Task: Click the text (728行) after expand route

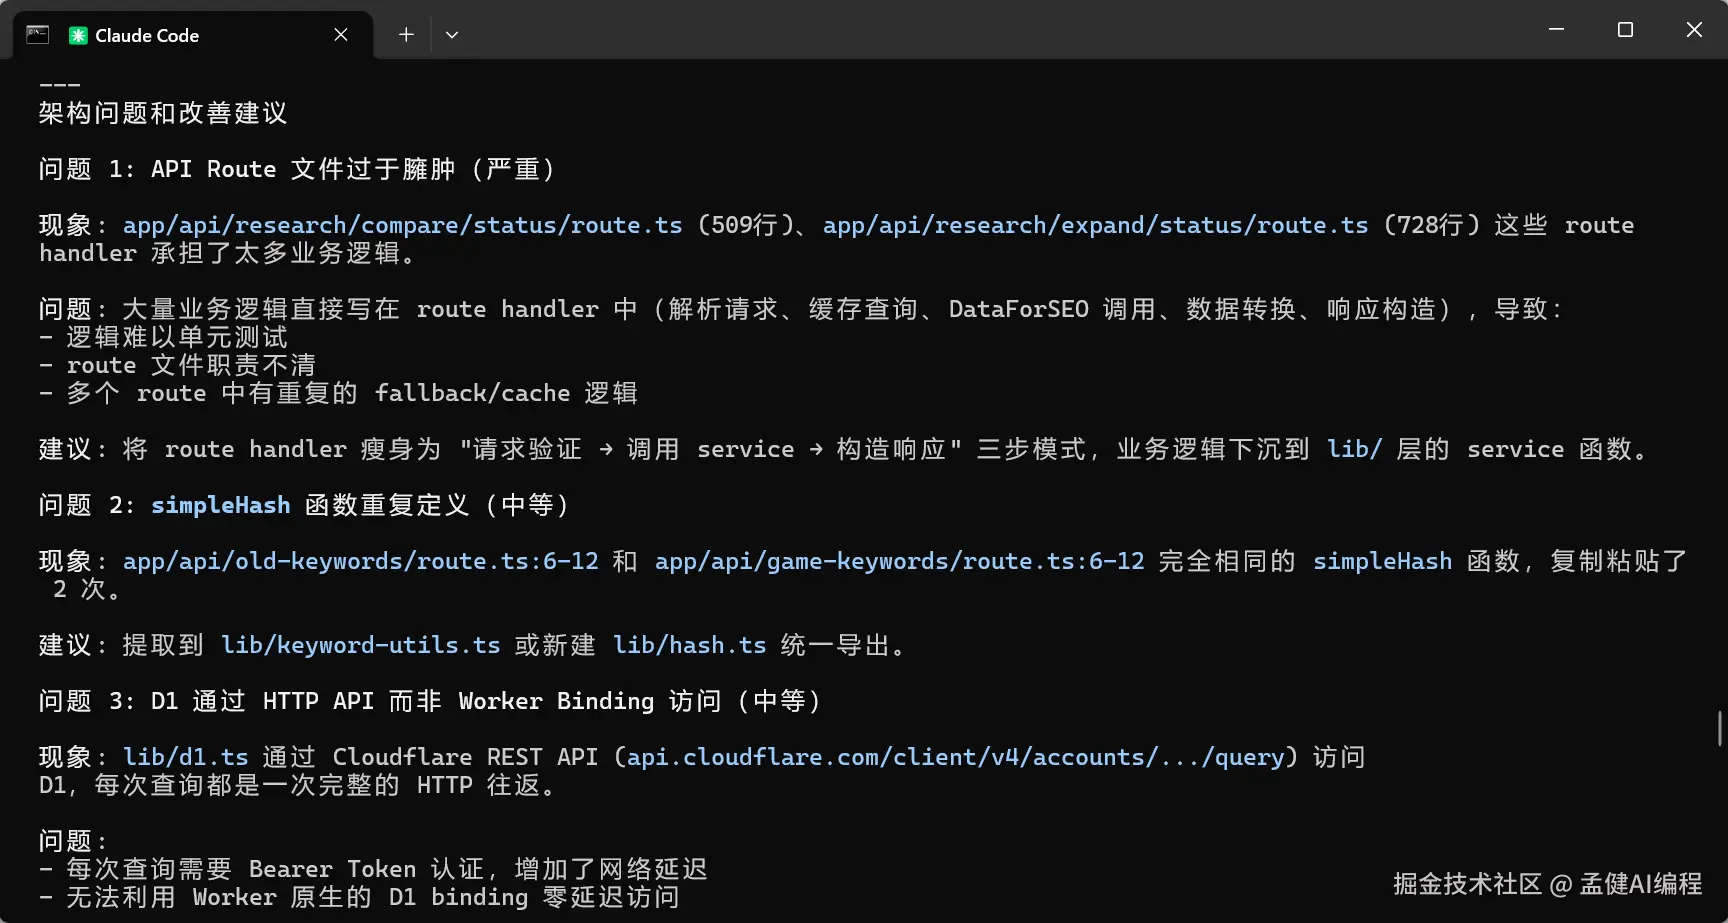Action: pyautogui.click(x=1431, y=225)
